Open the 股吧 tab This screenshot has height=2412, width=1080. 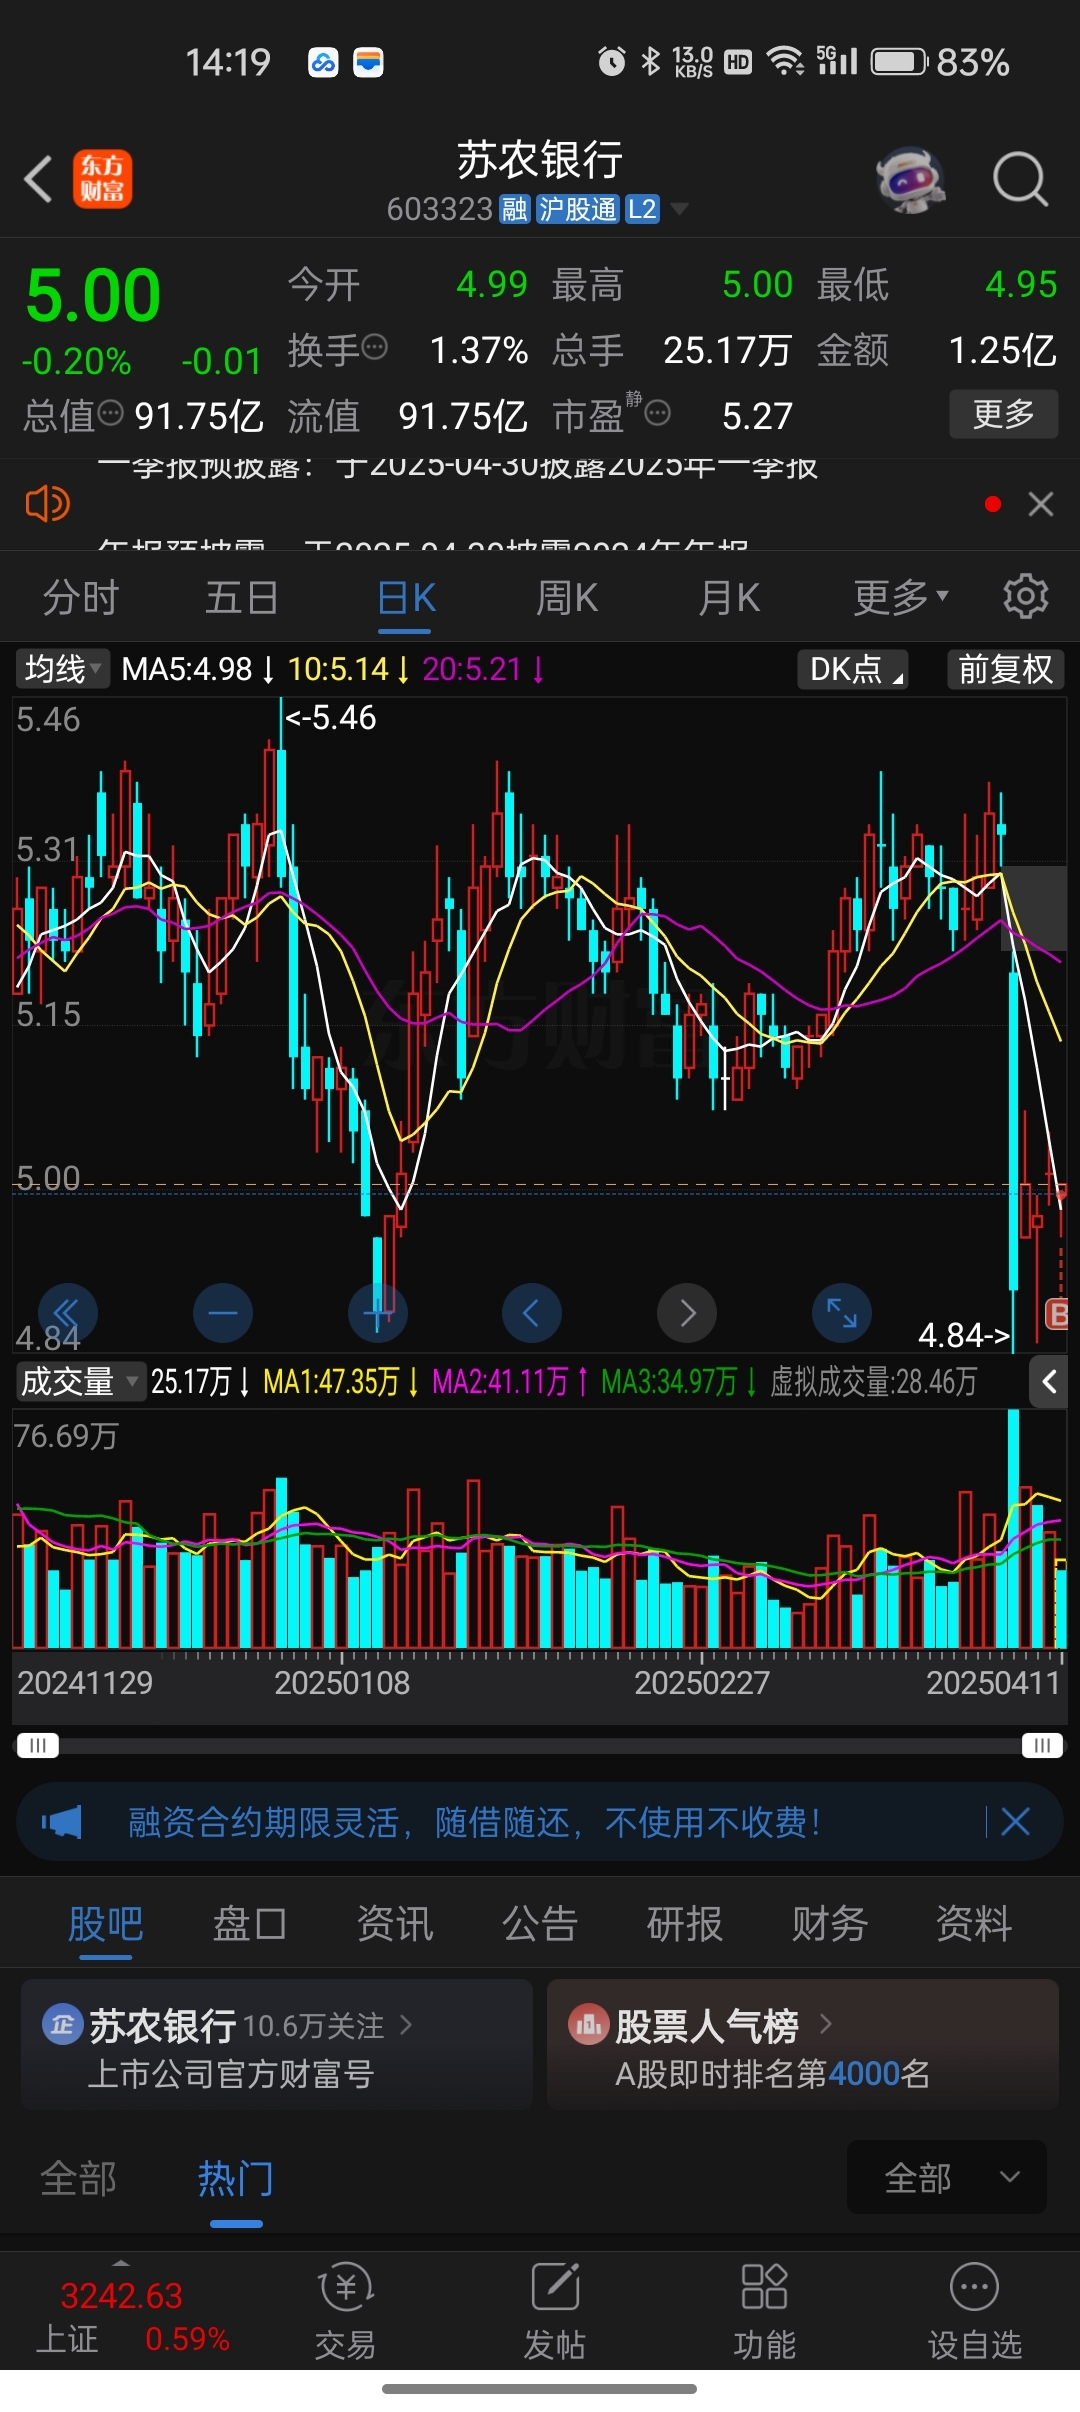pyautogui.click(x=105, y=1923)
